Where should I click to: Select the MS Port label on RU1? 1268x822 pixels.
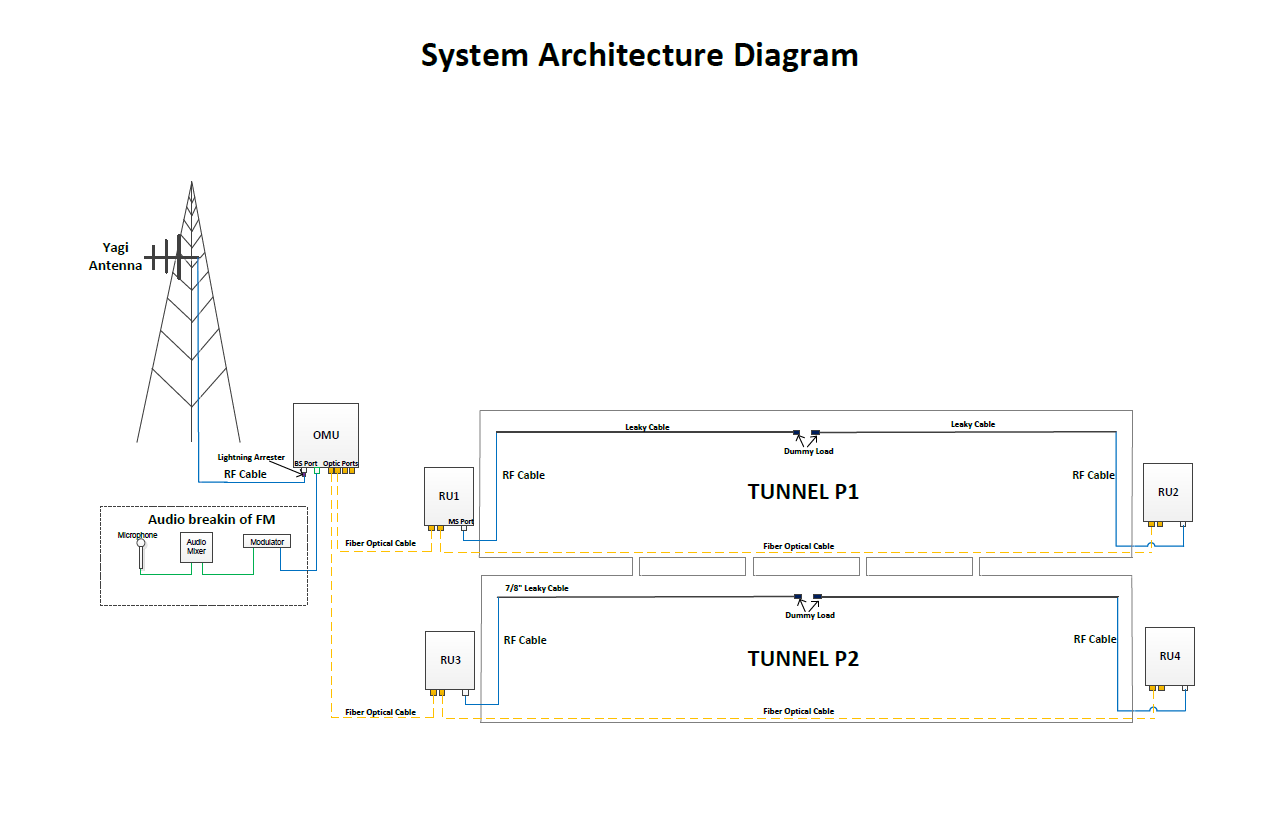point(461,521)
